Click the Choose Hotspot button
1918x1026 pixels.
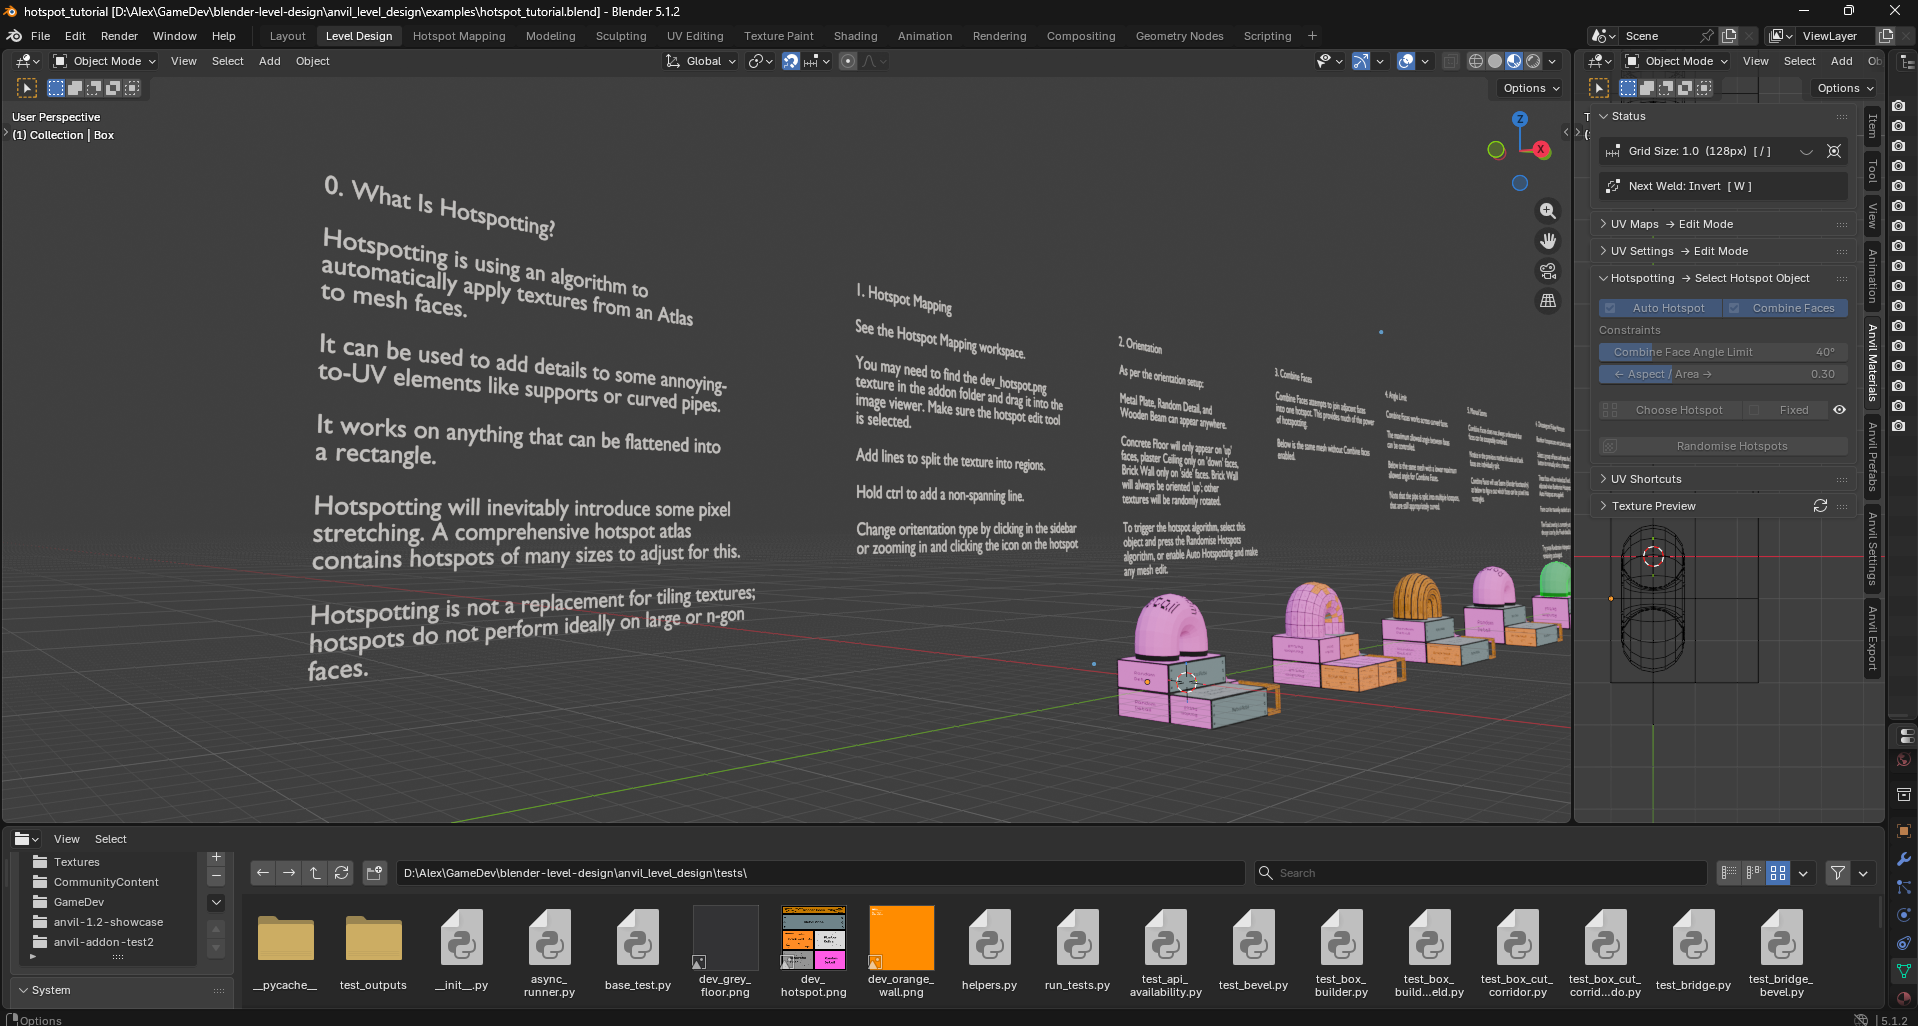click(x=1670, y=410)
